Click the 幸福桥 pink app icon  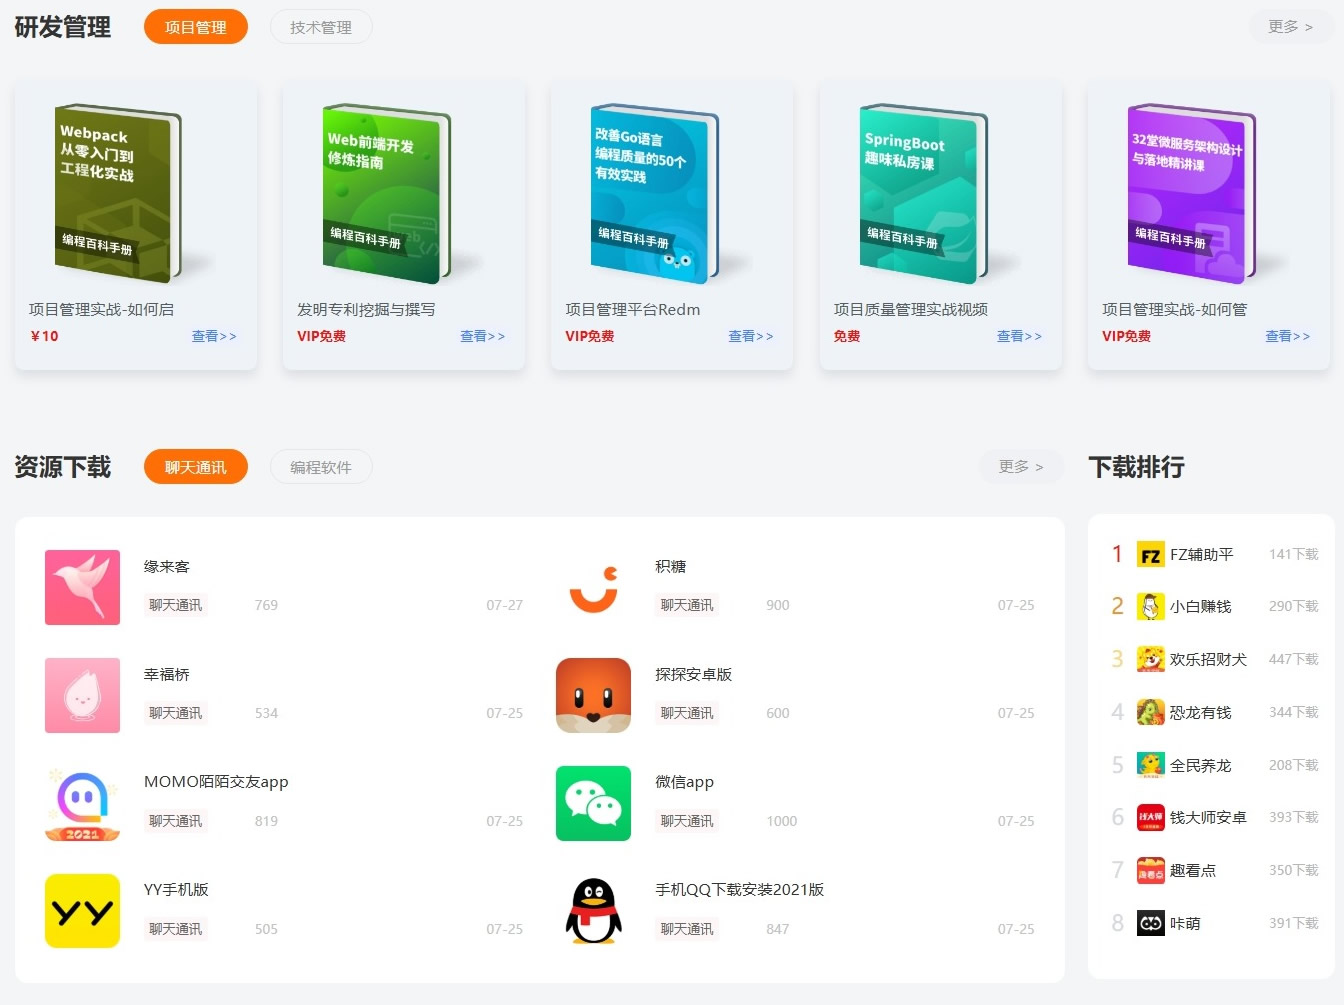(82, 695)
